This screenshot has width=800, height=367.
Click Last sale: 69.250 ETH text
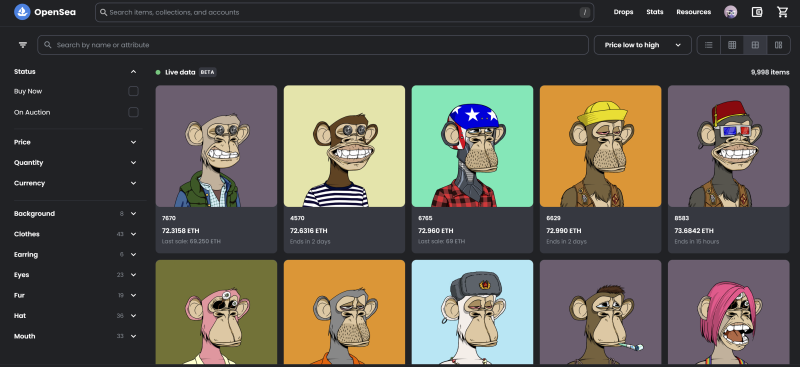tap(191, 241)
